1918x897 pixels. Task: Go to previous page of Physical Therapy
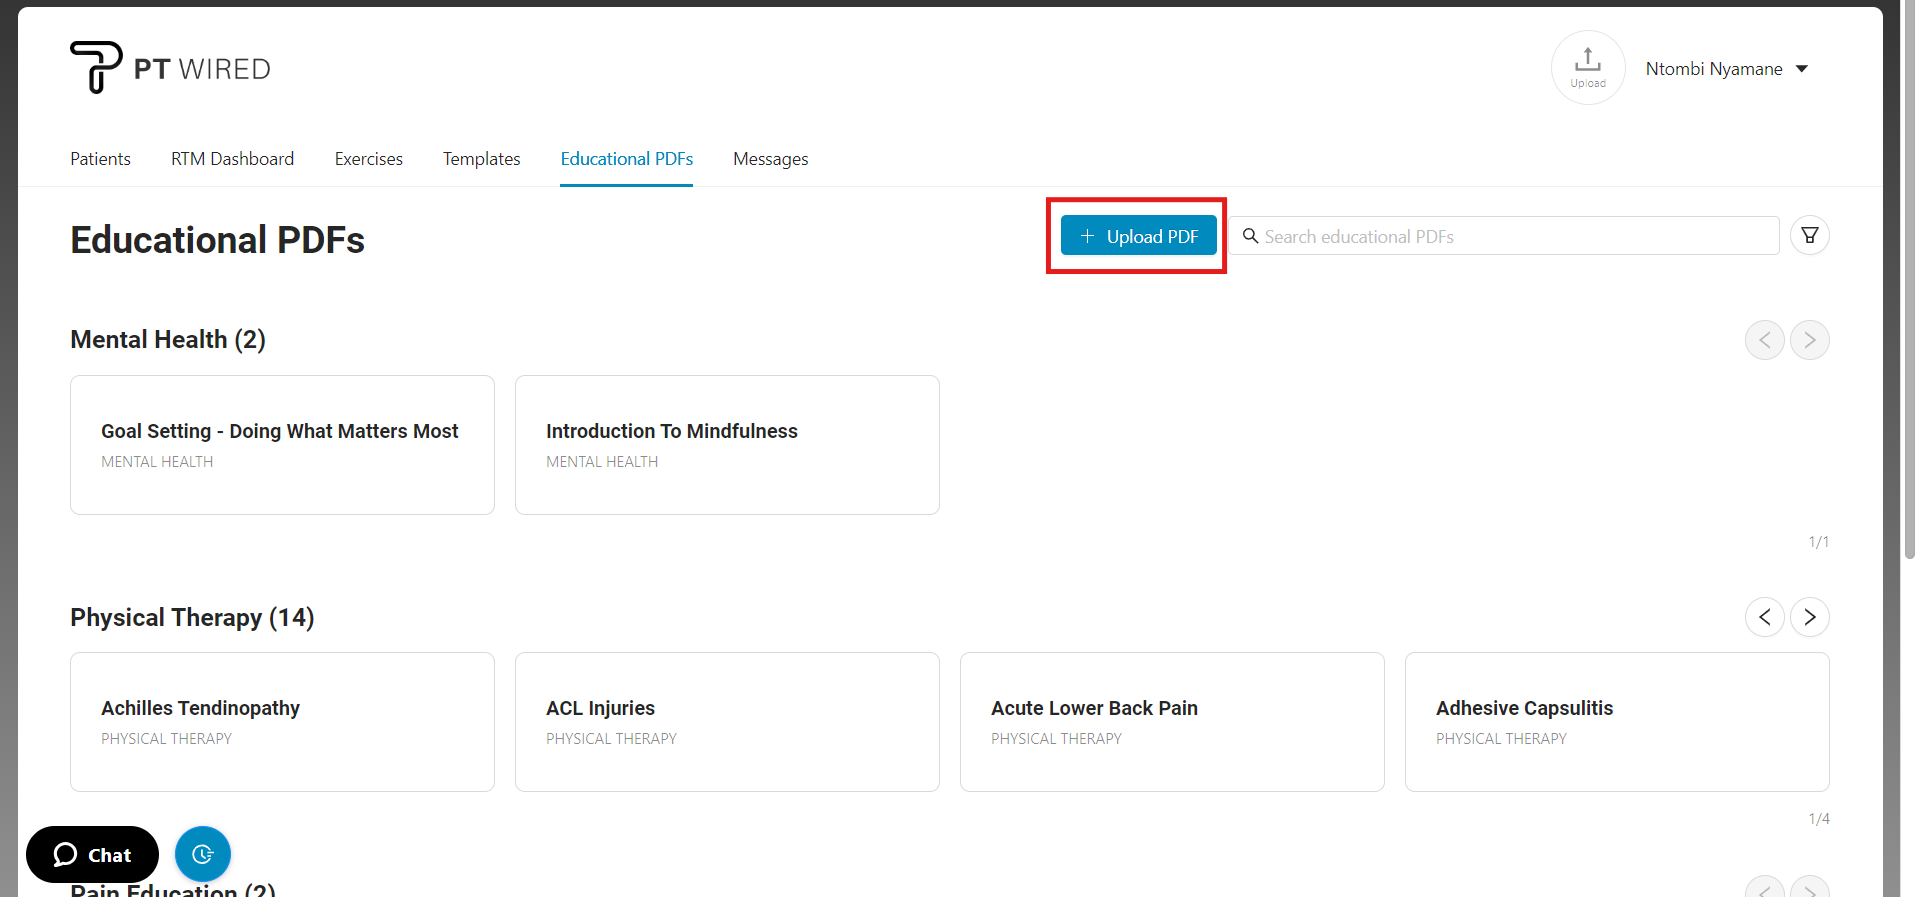click(x=1764, y=617)
